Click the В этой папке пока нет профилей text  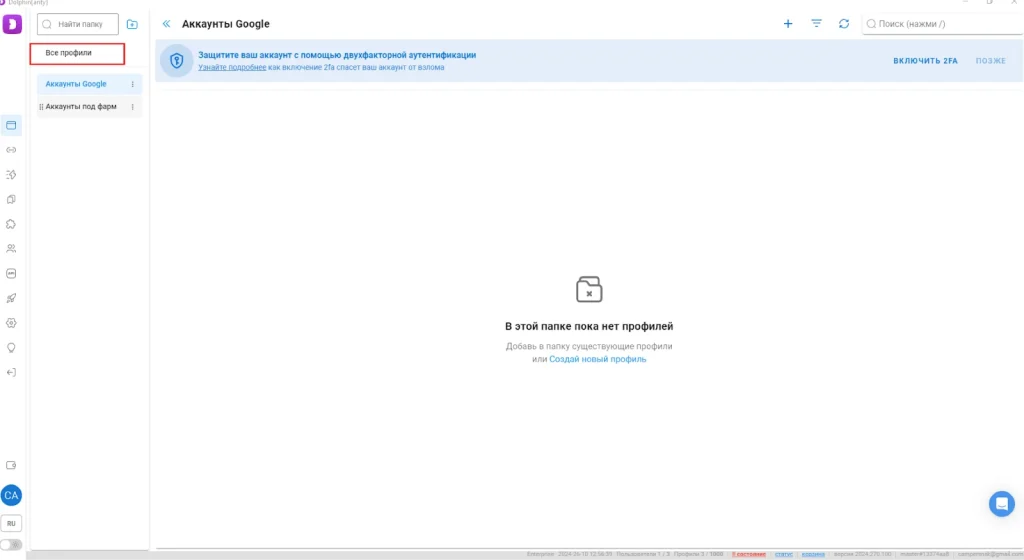[589, 326]
